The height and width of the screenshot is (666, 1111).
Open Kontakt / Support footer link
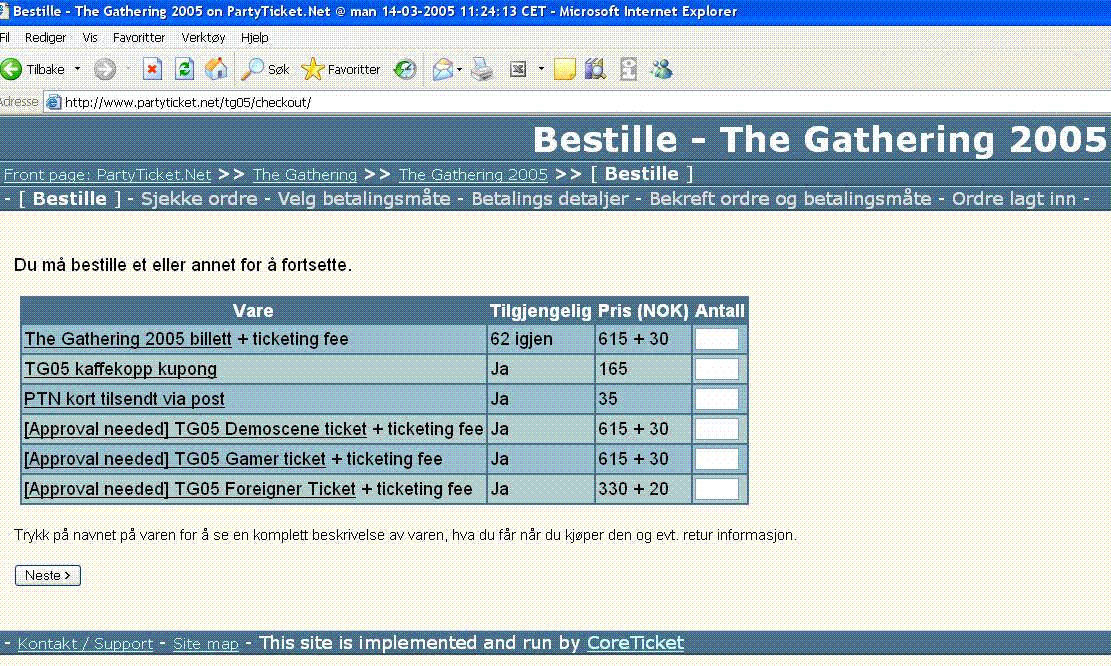coord(85,643)
